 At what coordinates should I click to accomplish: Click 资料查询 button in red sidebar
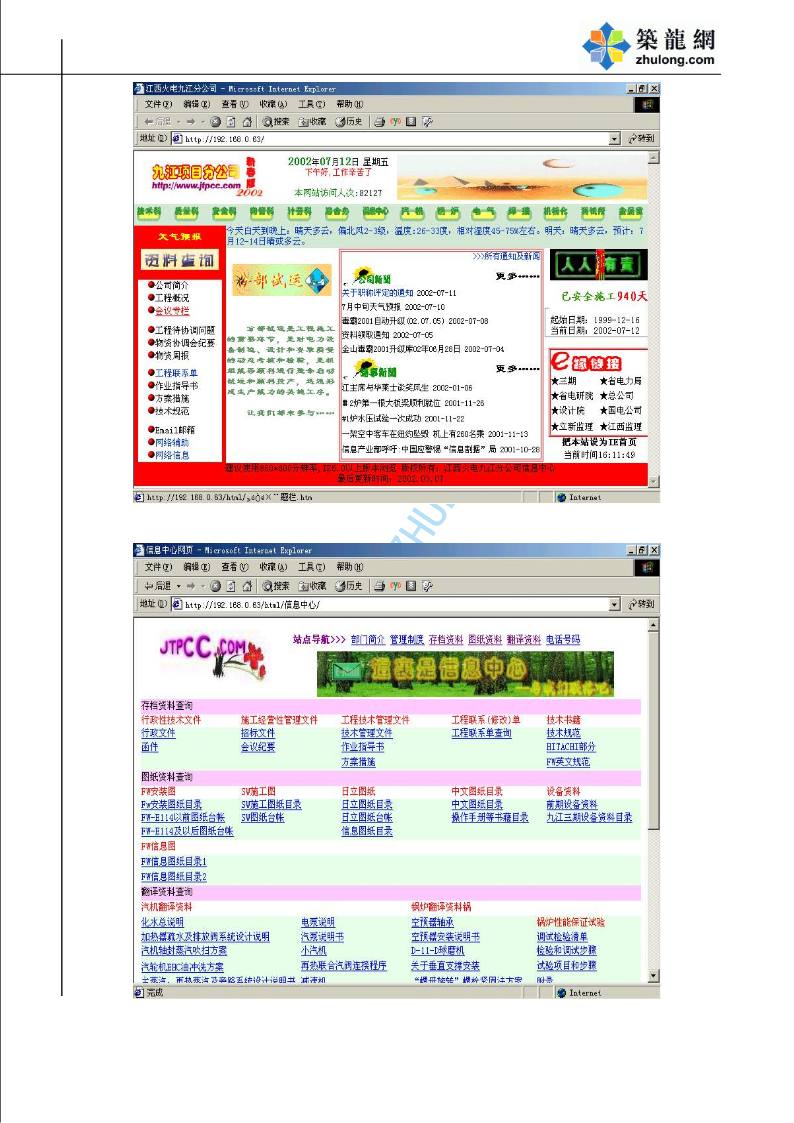[x=179, y=260]
